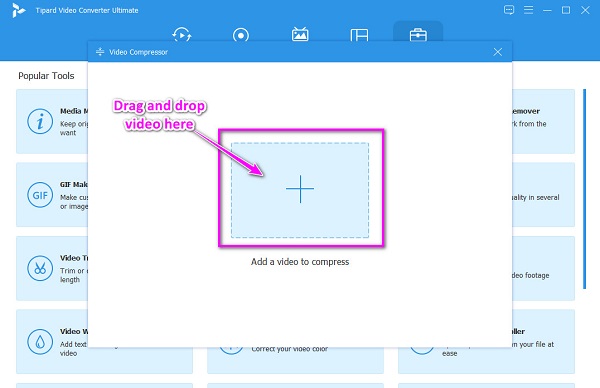
Task: Open the hamburger menu icon
Action: click(x=528, y=10)
